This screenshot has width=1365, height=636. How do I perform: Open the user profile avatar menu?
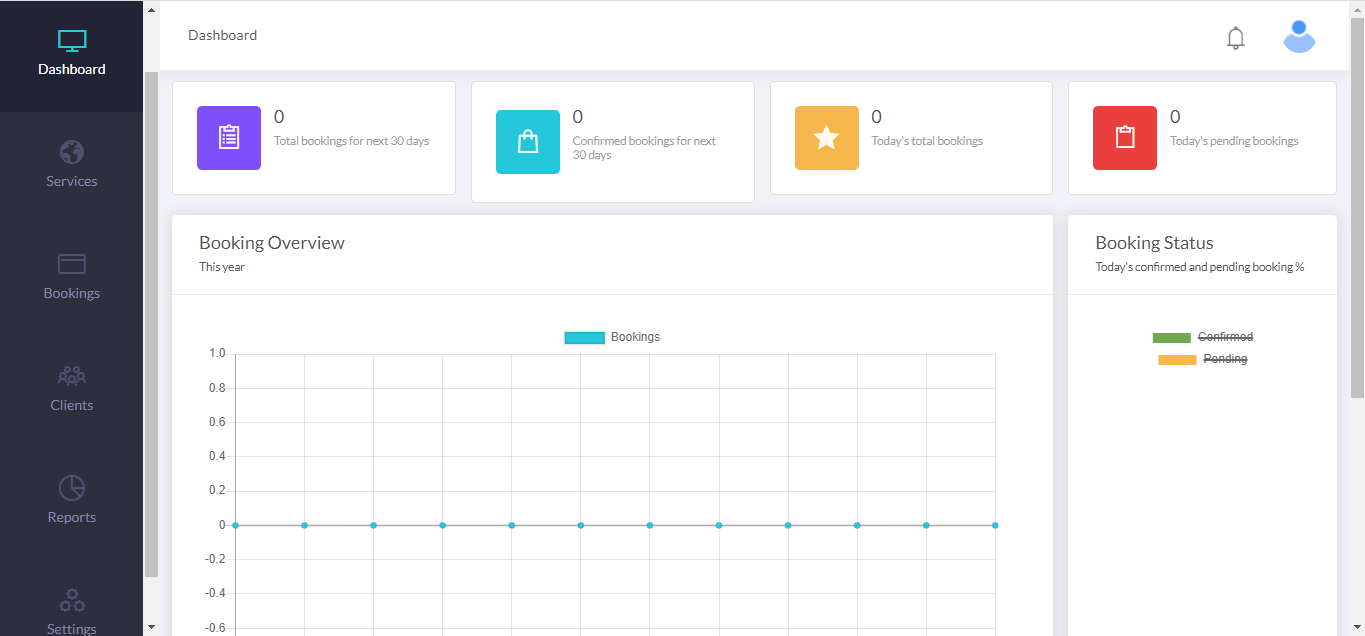pyautogui.click(x=1298, y=36)
